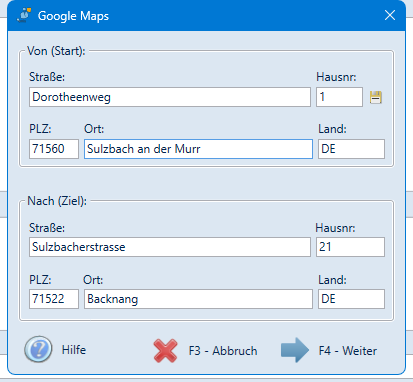
Task: Click the start Ort field Sulzbach an der Murr
Action: [x=198, y=149]
